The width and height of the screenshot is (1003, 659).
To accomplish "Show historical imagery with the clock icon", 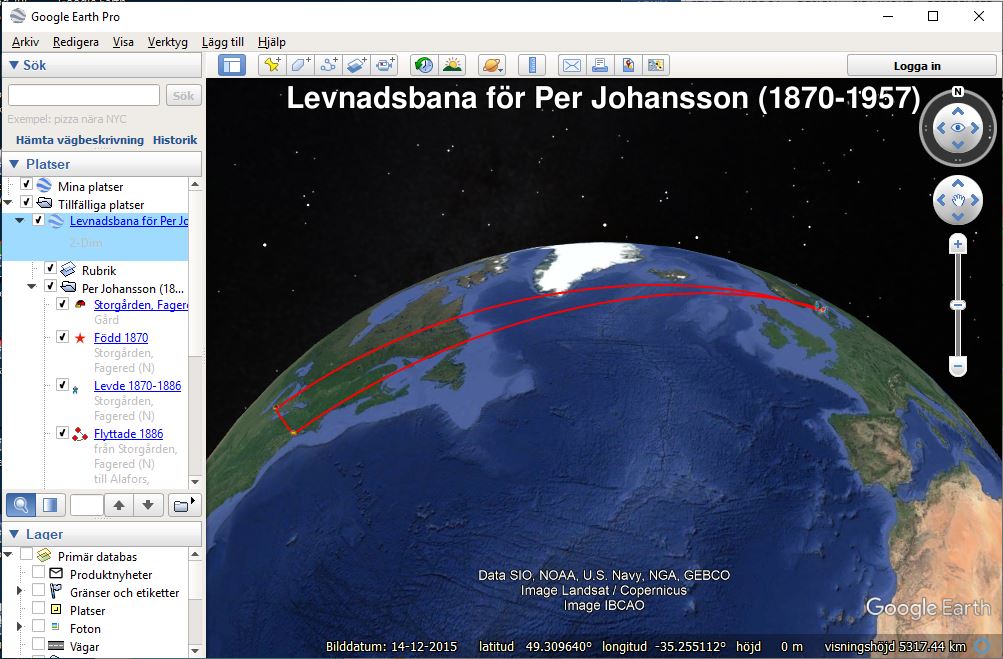I will (x=423, y=65).
